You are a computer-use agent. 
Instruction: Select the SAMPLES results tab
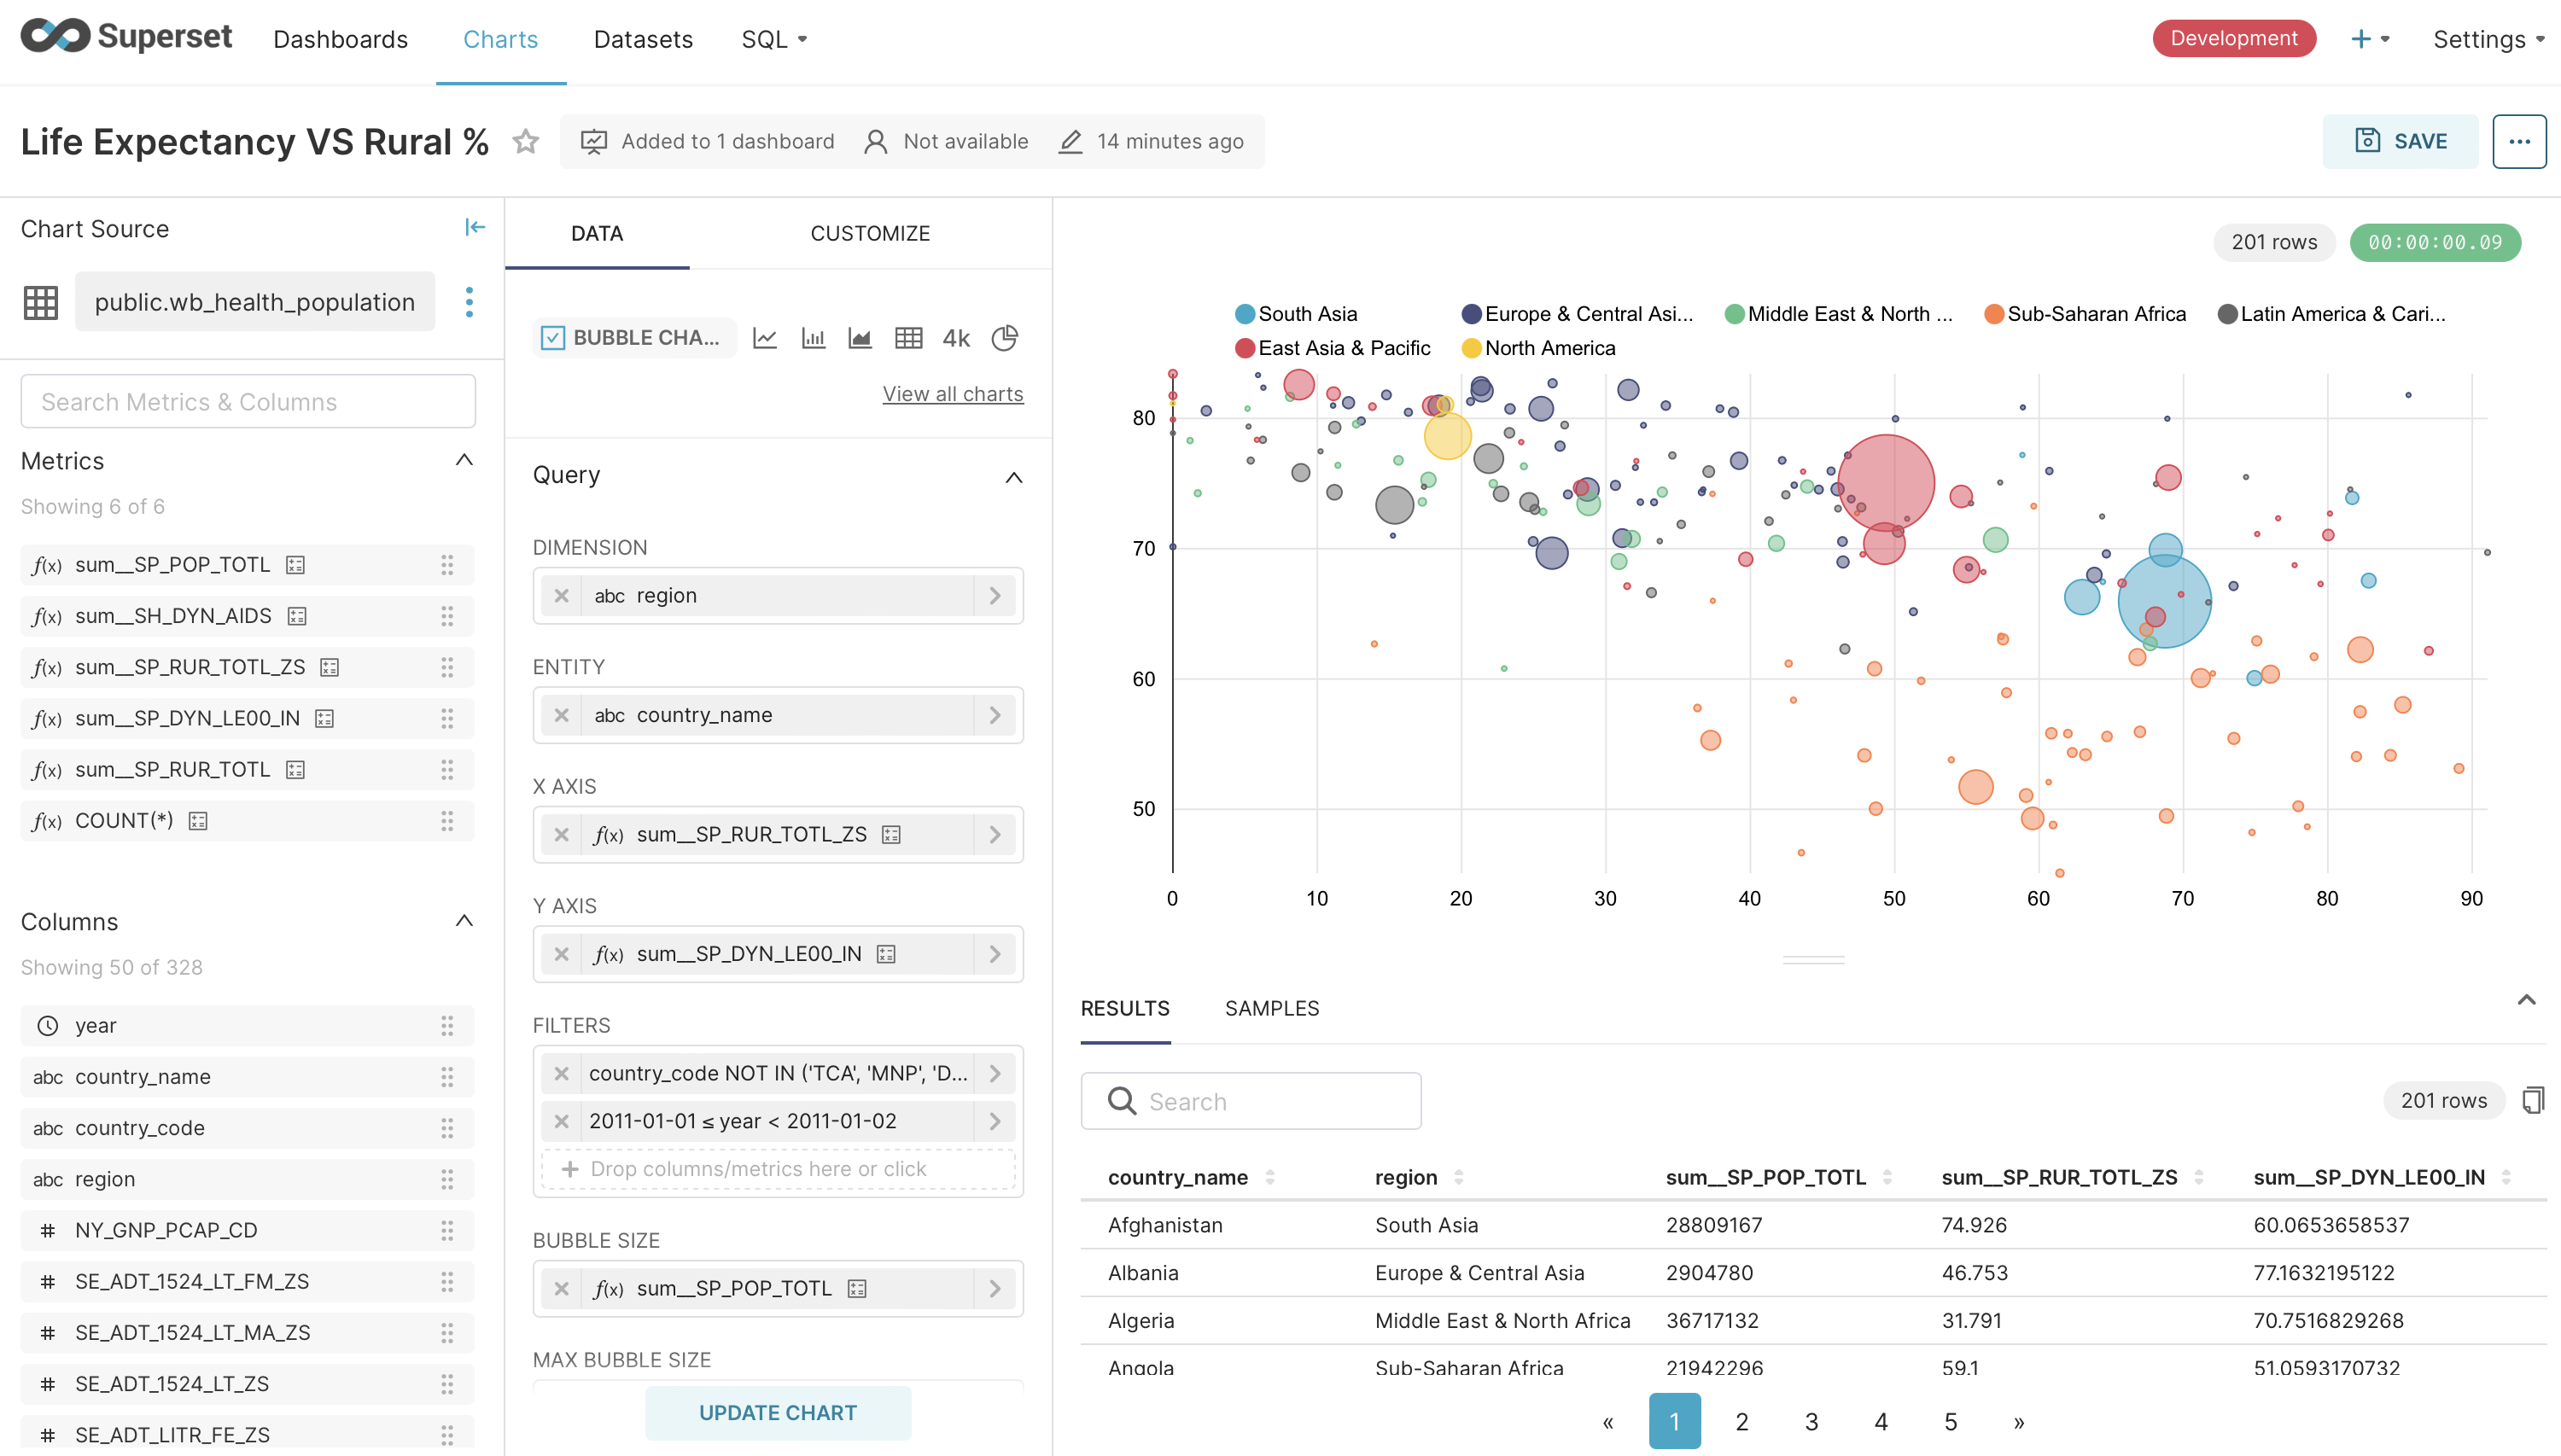click(1272, 1010)
